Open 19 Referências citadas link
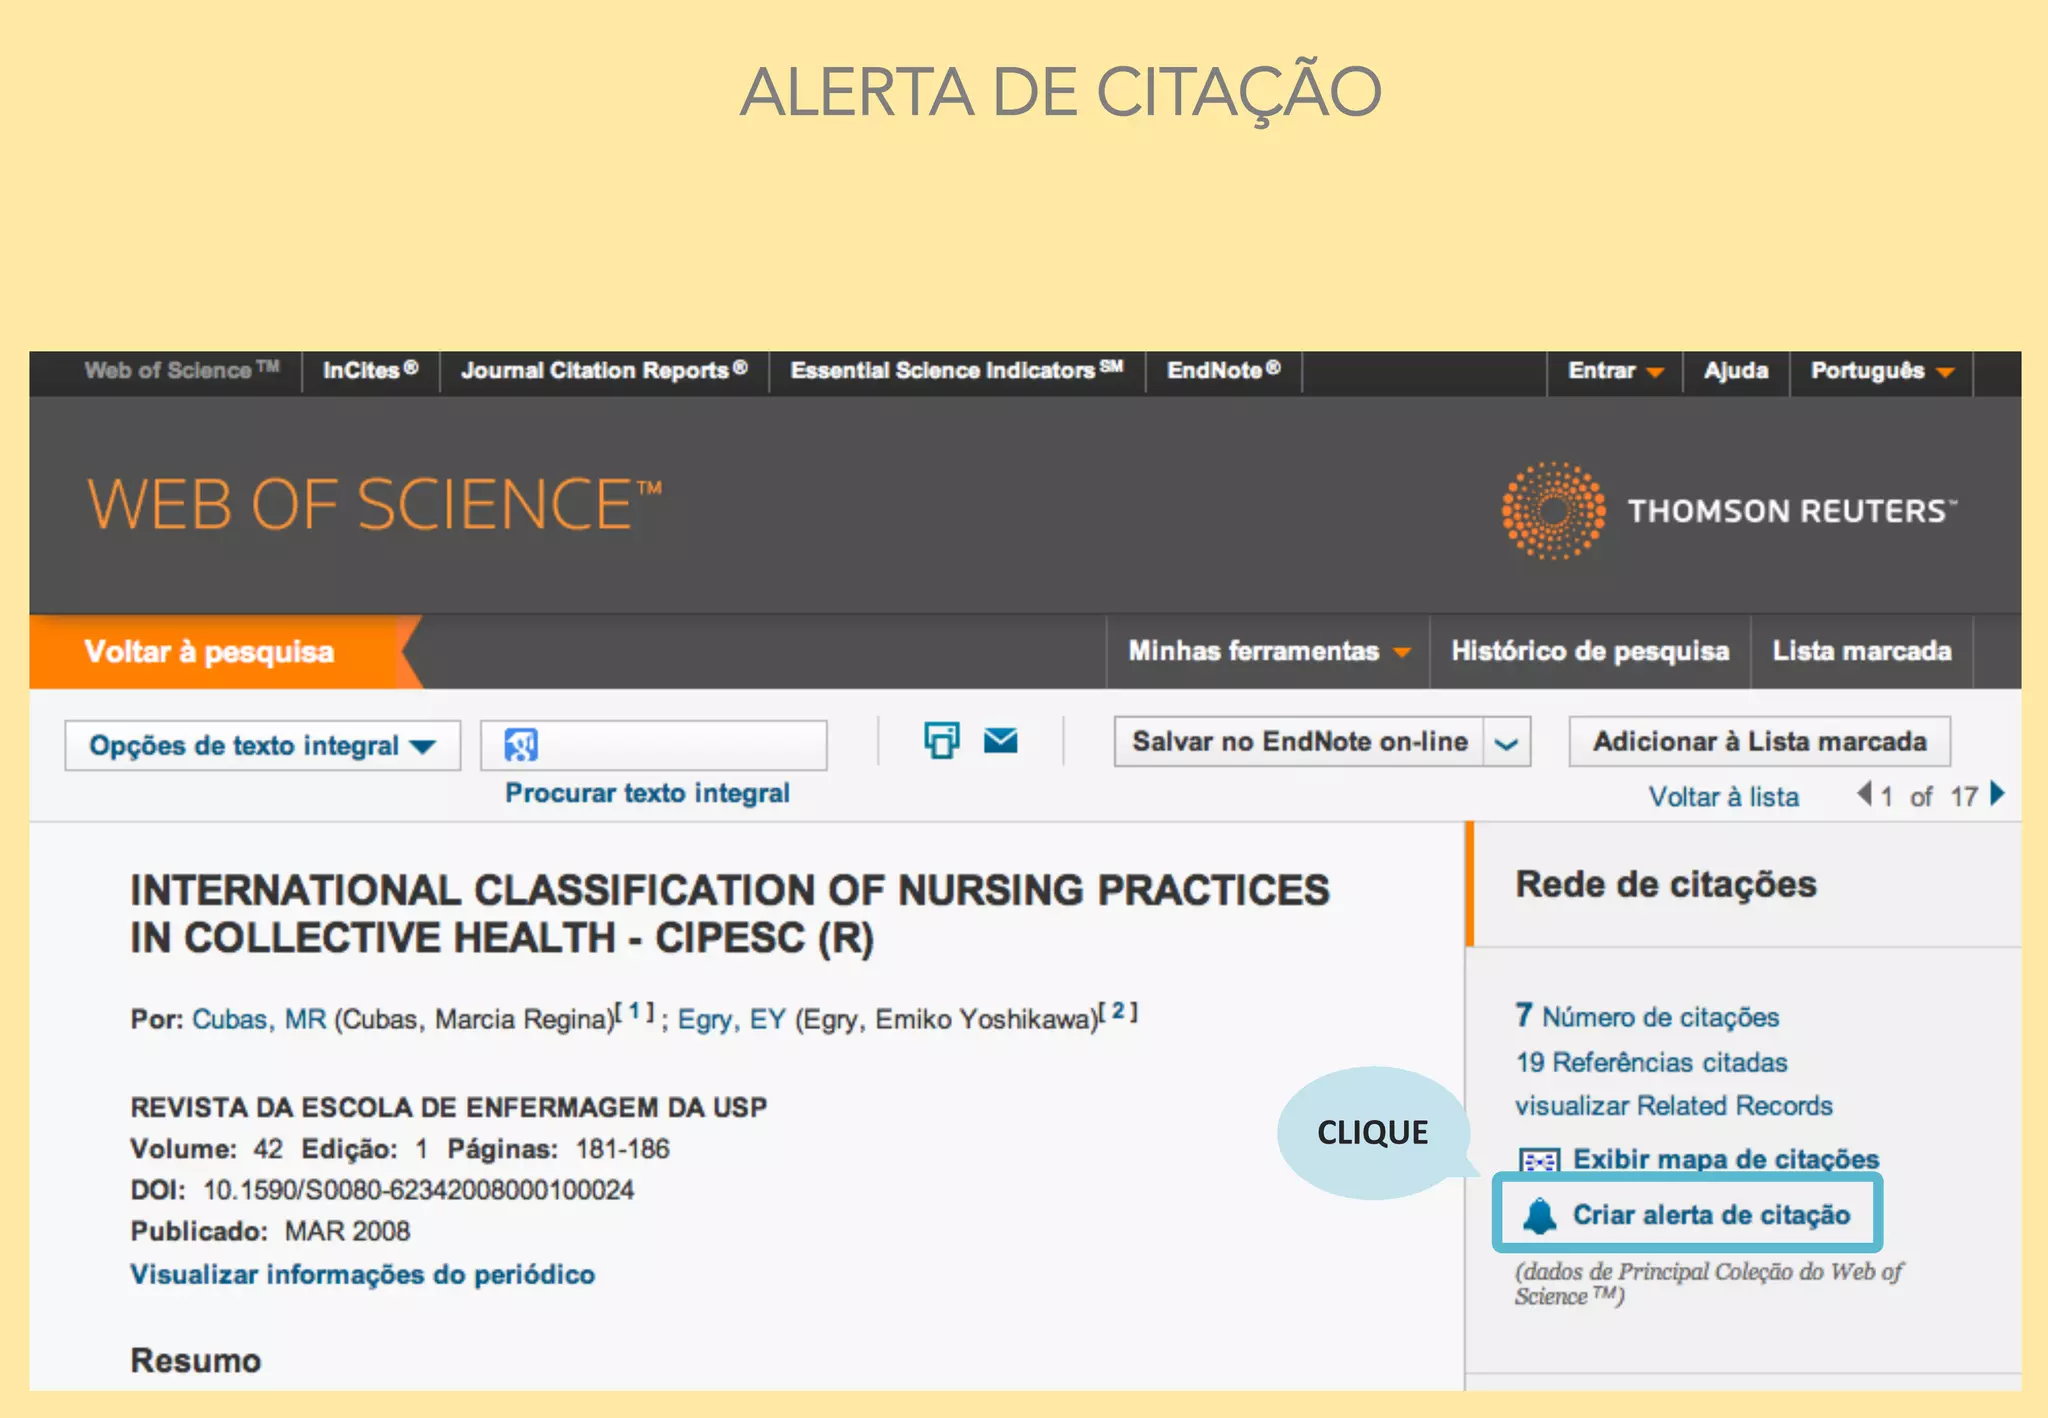 click(1652, 1062)
